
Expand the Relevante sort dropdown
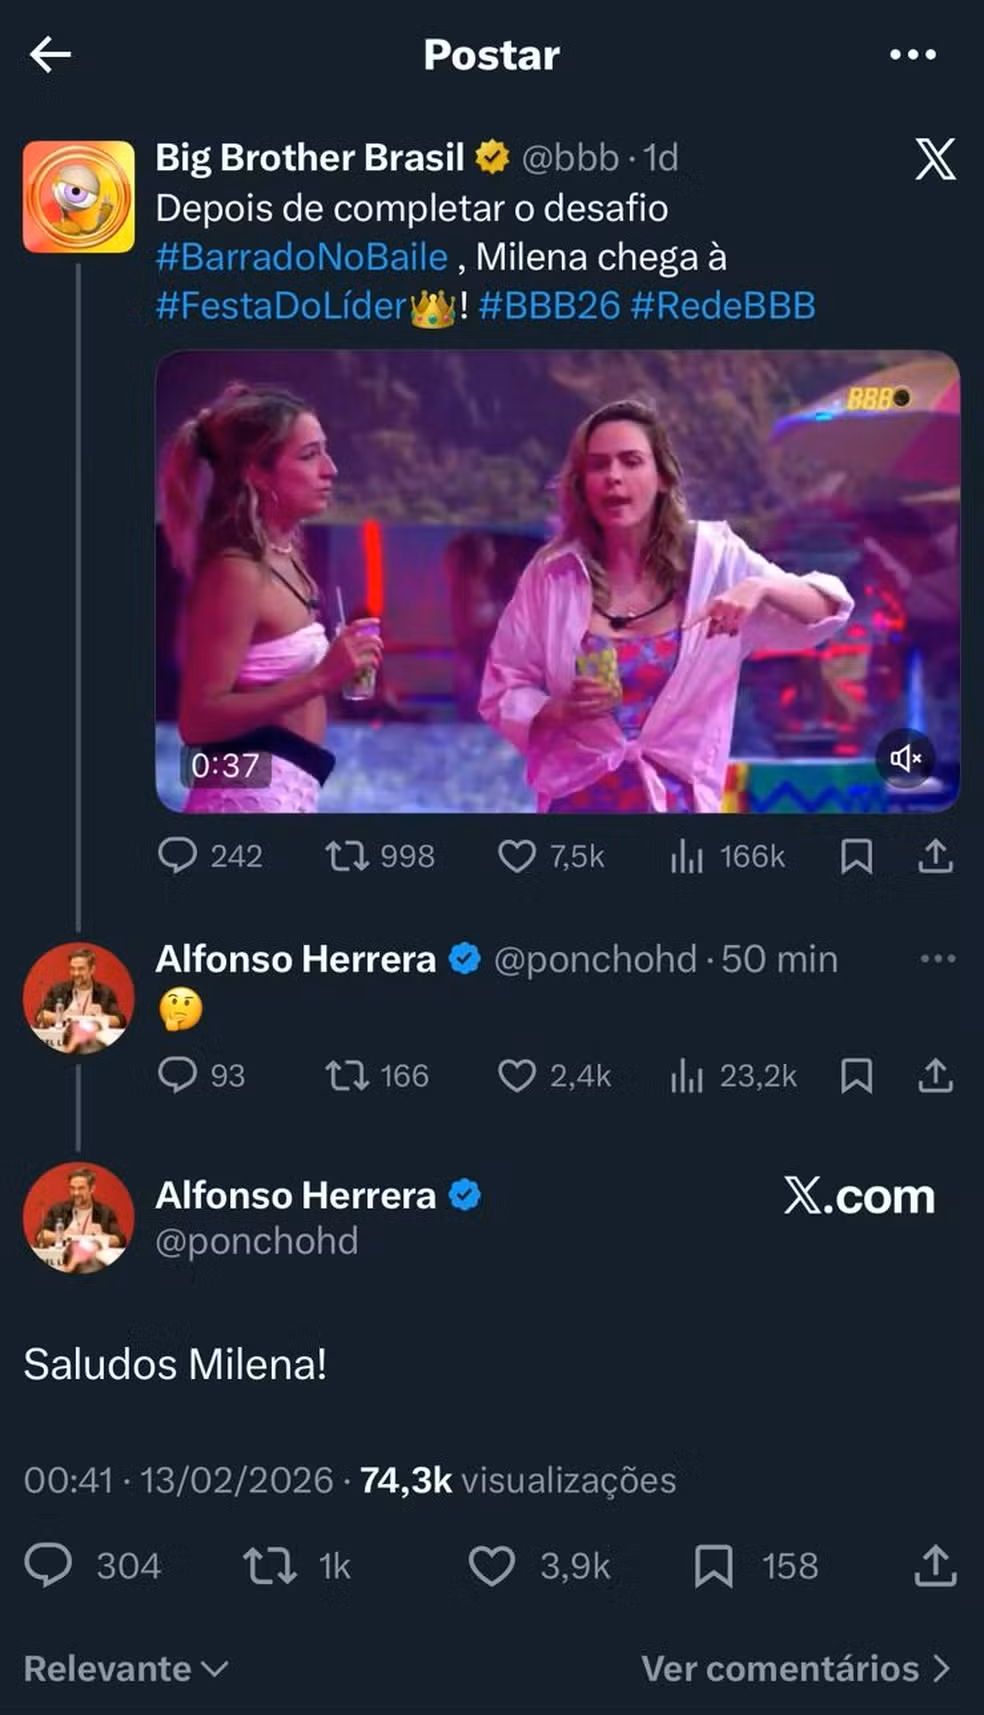126,1668
